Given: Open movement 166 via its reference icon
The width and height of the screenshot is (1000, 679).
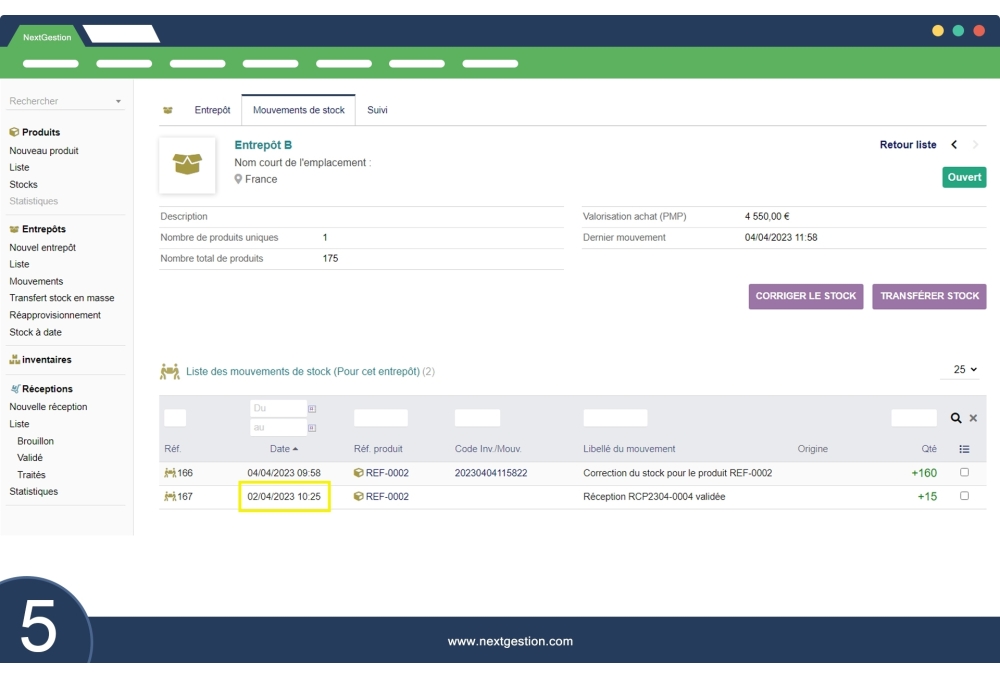Looking at the screenshot, I should coord(170,473).
